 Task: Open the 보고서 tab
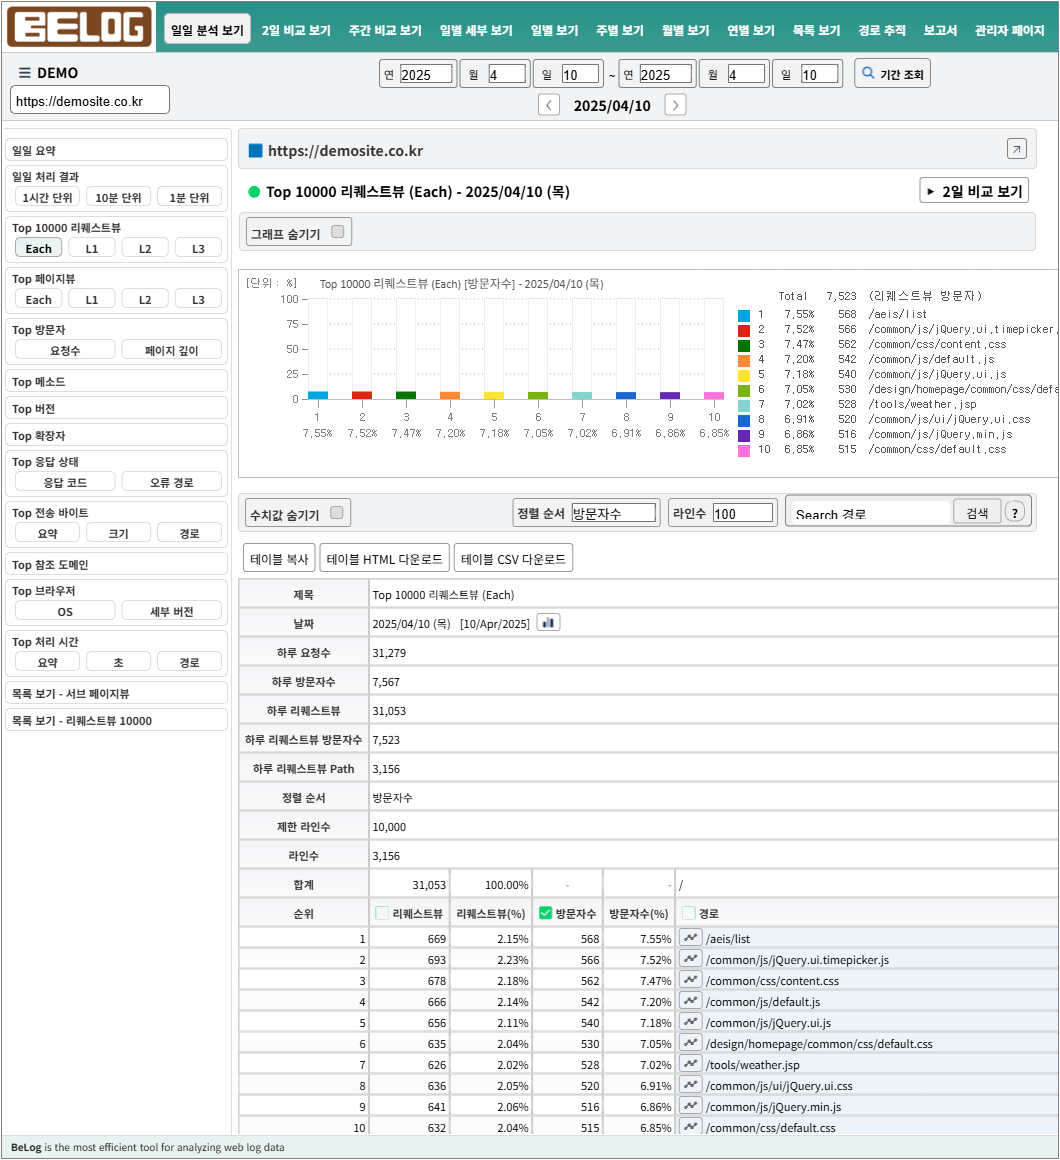pyautogui.click(x=940, y=30)
